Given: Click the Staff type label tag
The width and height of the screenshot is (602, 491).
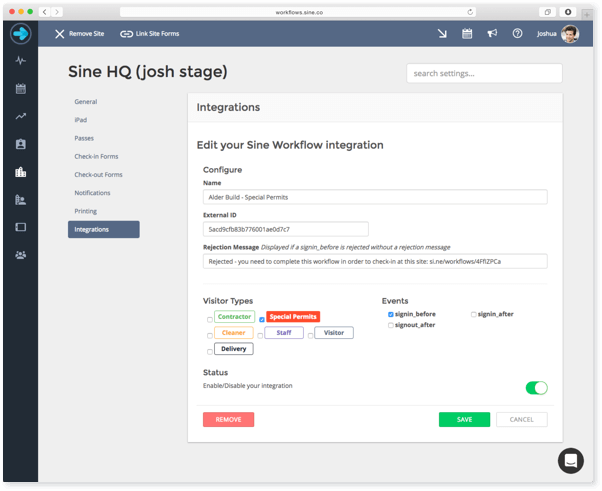Looking at the screenshot, I should (284, 332).
